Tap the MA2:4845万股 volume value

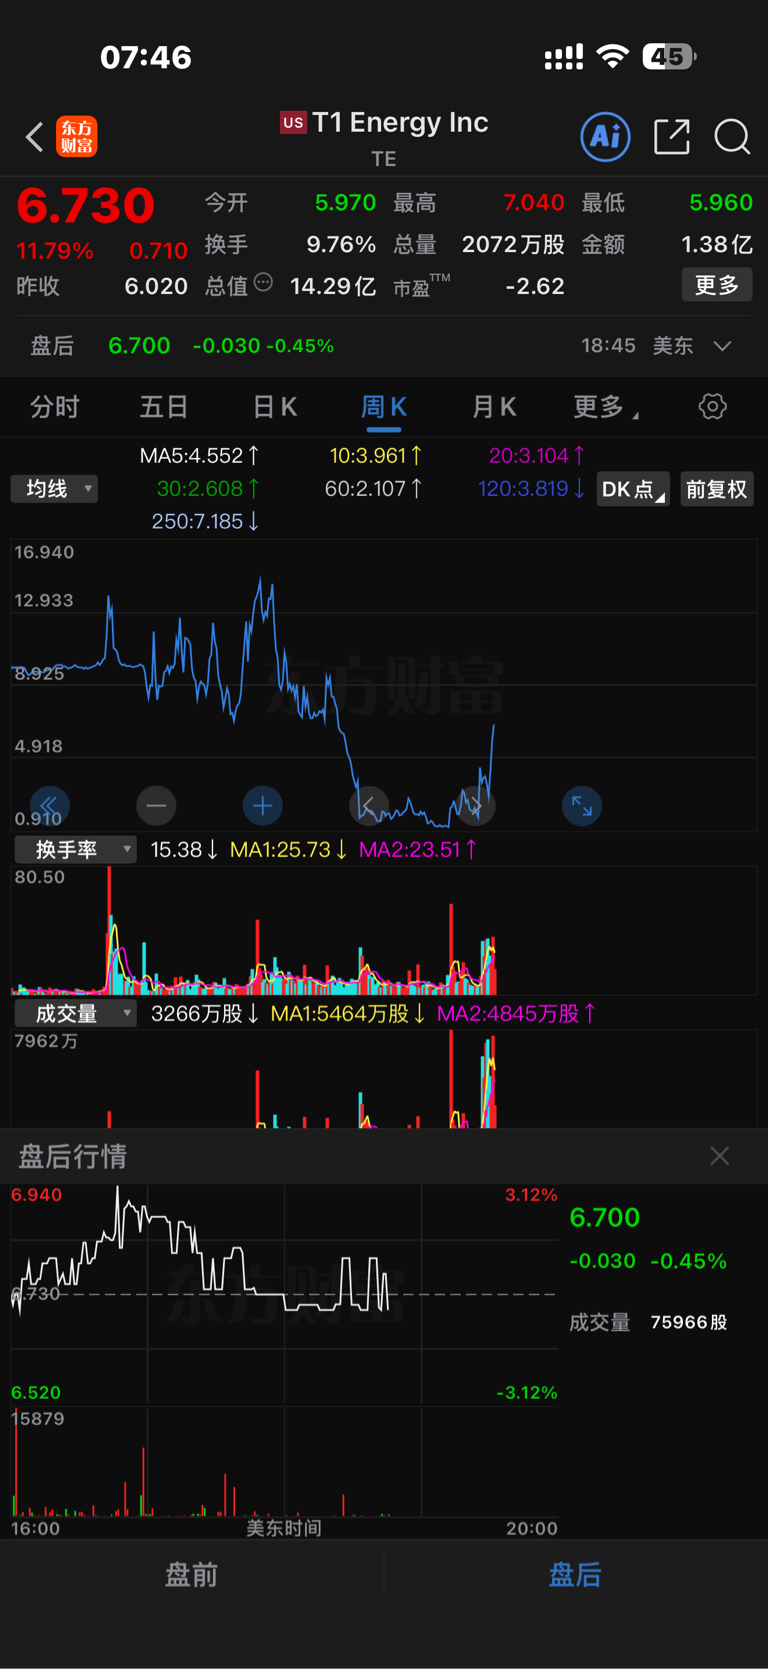pos(516,1014)
